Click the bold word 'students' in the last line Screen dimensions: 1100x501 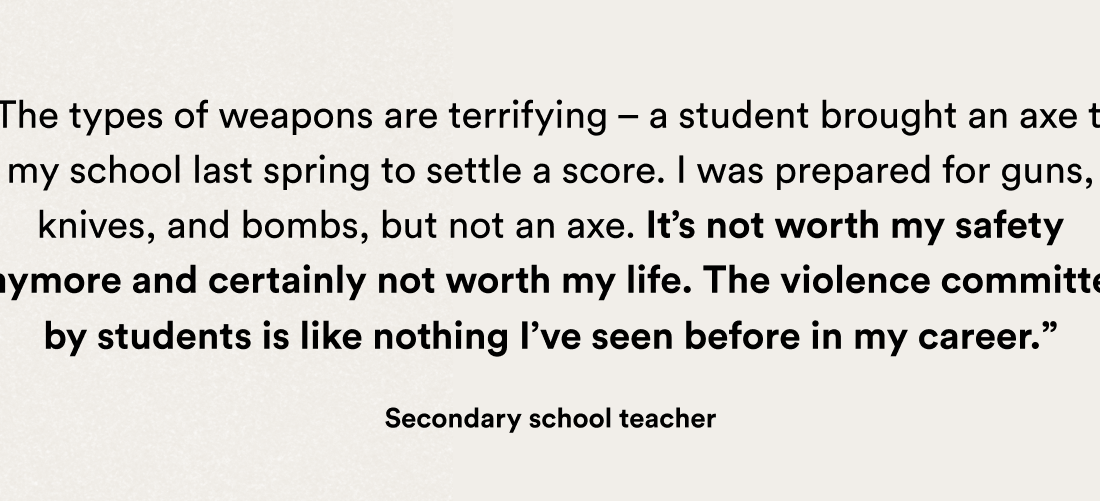[x=174, y=337]
